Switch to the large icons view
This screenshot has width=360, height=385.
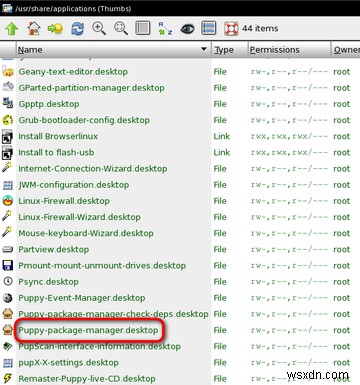(x=143, y=28)
